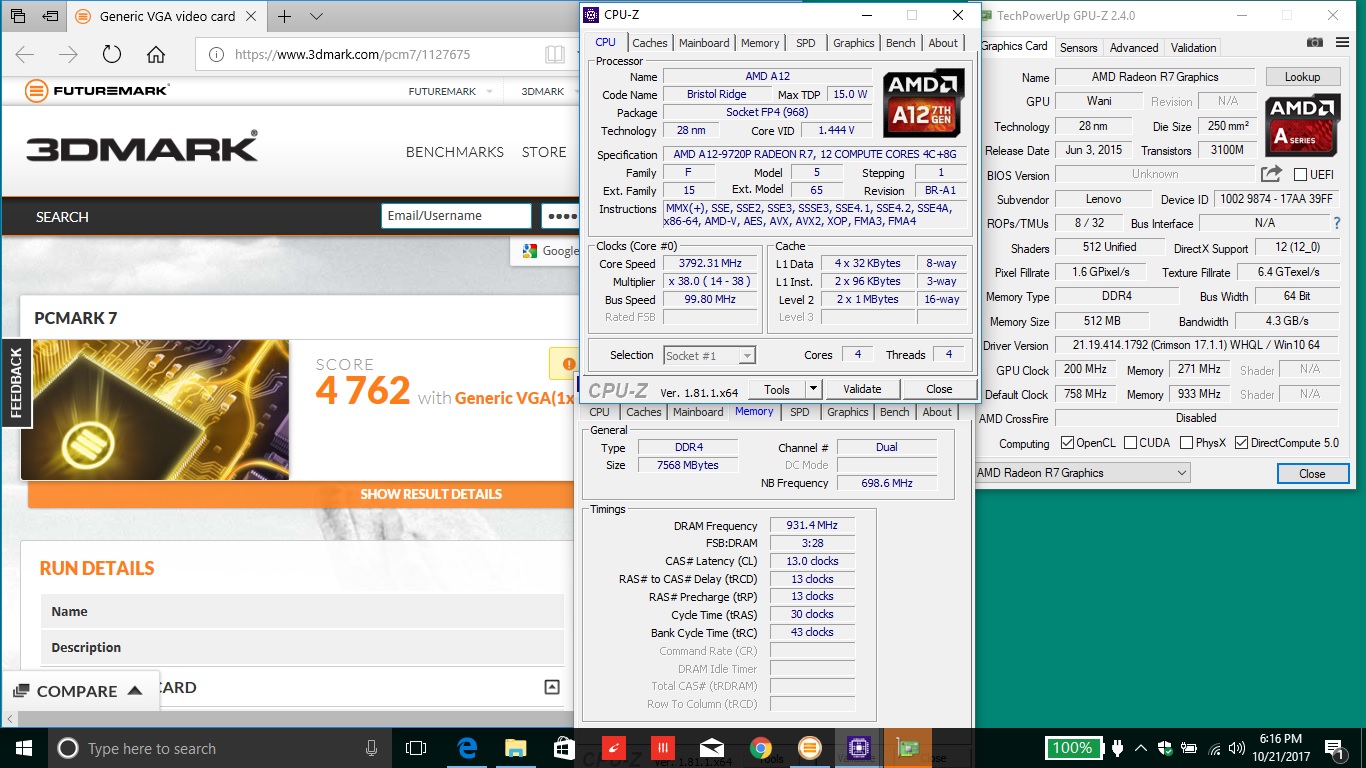Image resolution: width=1366 pixels, height=768 pixels.
Task: Open the STORE link on 3DMark
Action: point(544,152)
